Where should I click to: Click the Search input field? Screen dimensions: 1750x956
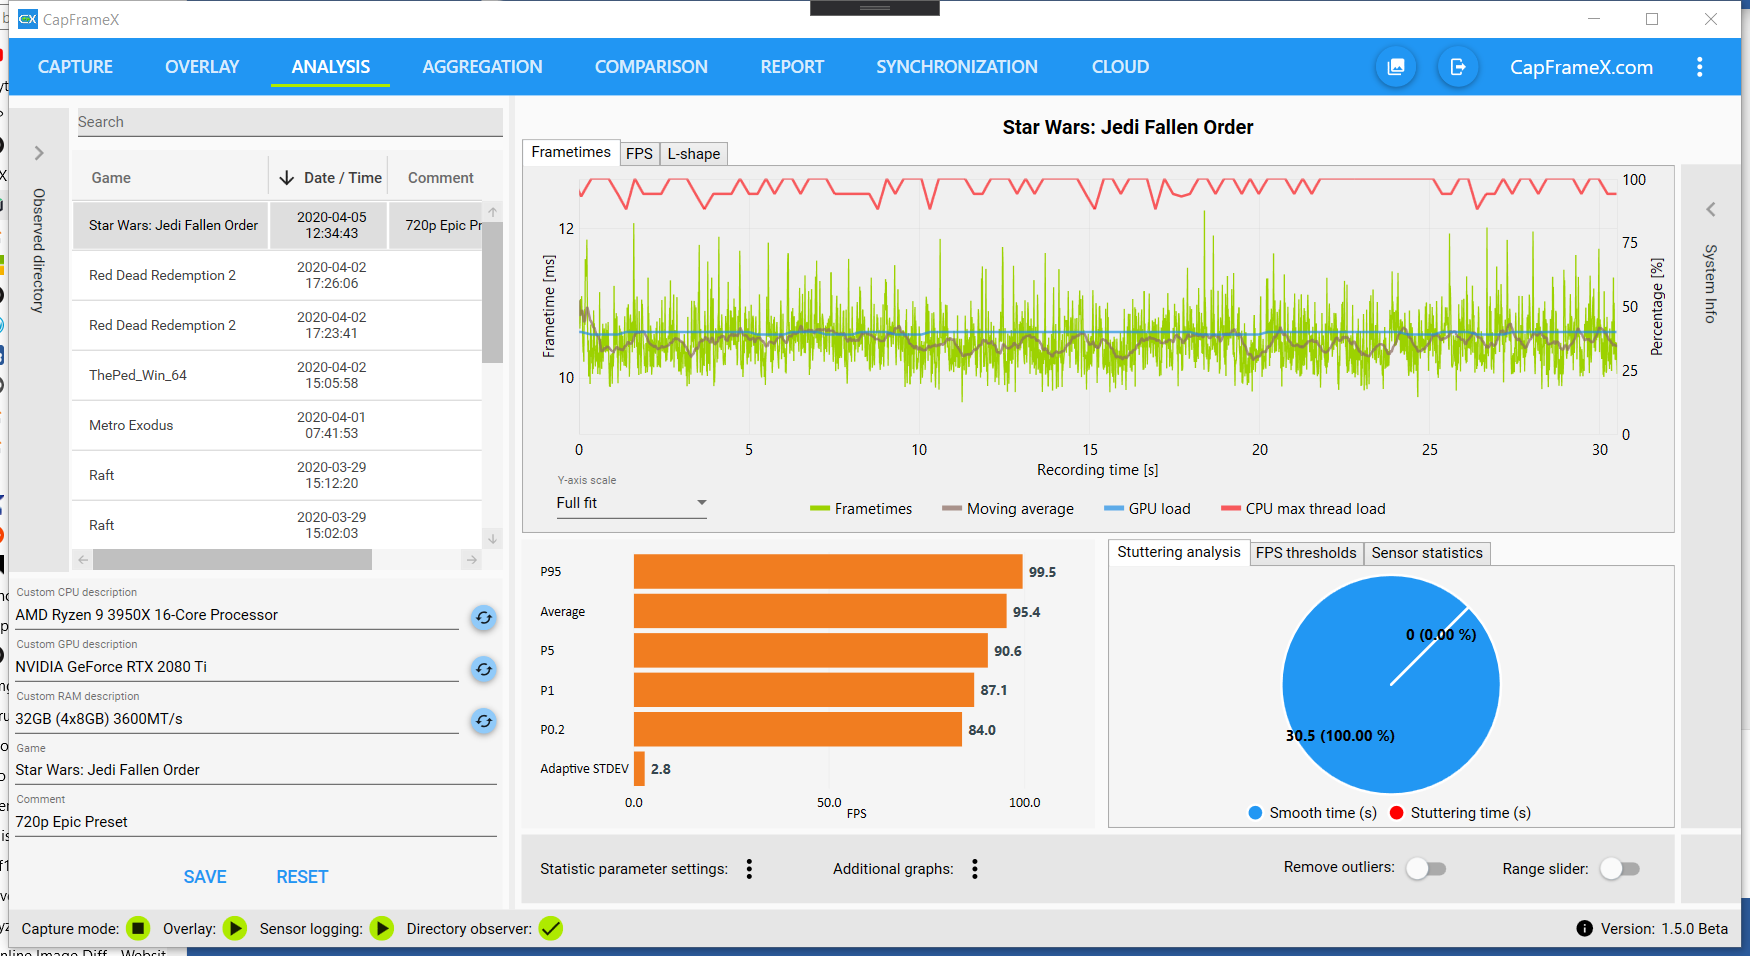click(x=290, y=122)
